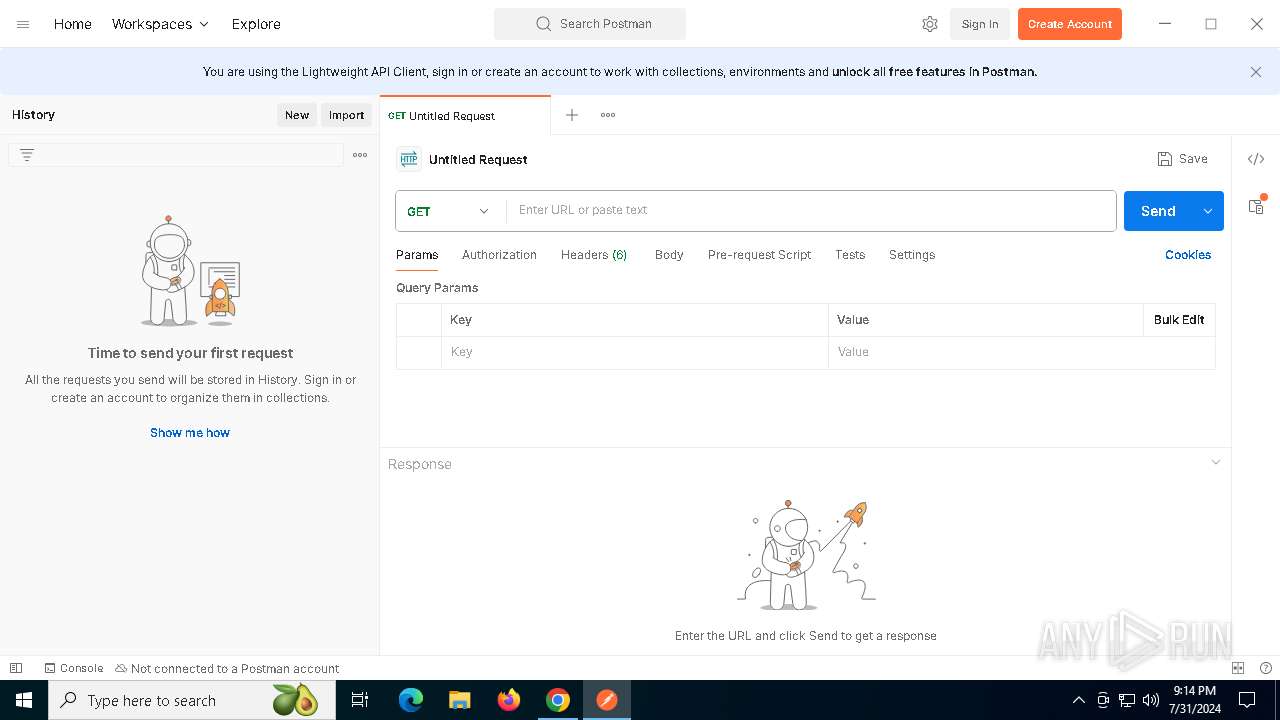1280x720 pixels.
Task: Open the code snippet icon
Action: pyautogui.click(x=1256, y=159)
